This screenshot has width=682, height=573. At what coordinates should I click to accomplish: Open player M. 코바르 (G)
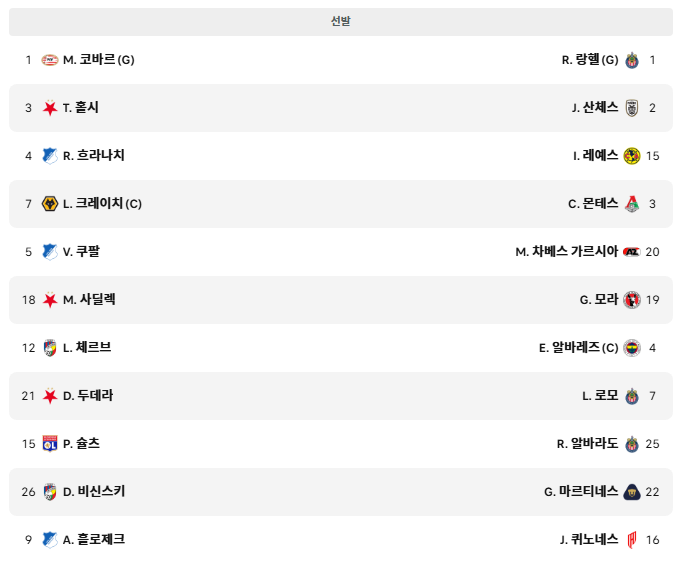pos(99,60)
